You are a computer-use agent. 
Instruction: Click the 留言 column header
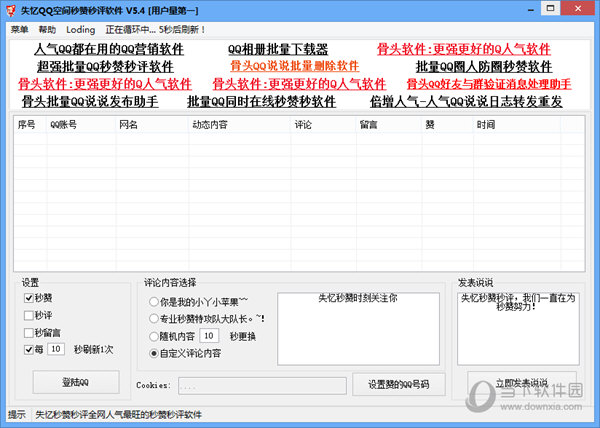click(389, 125)
